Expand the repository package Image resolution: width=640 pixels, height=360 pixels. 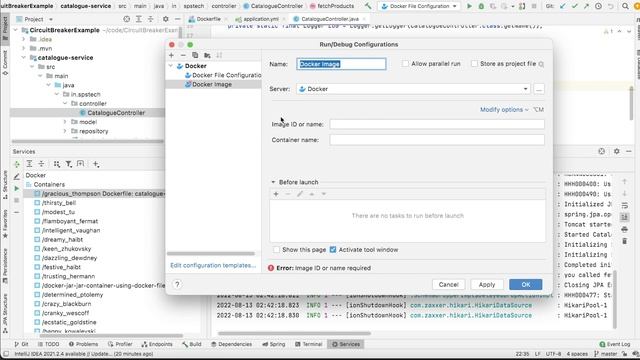coord(65,131)
